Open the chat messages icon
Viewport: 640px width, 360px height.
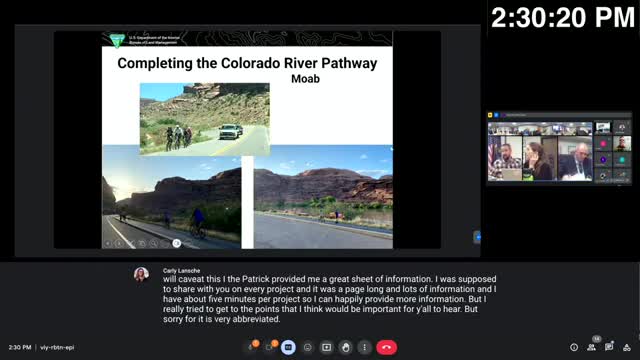(609, 347)
